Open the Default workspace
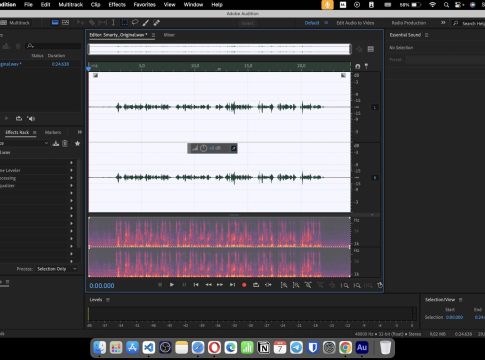The height and width of the screenshot is (360, 485). pyautogui.click(x=312, y=23)
